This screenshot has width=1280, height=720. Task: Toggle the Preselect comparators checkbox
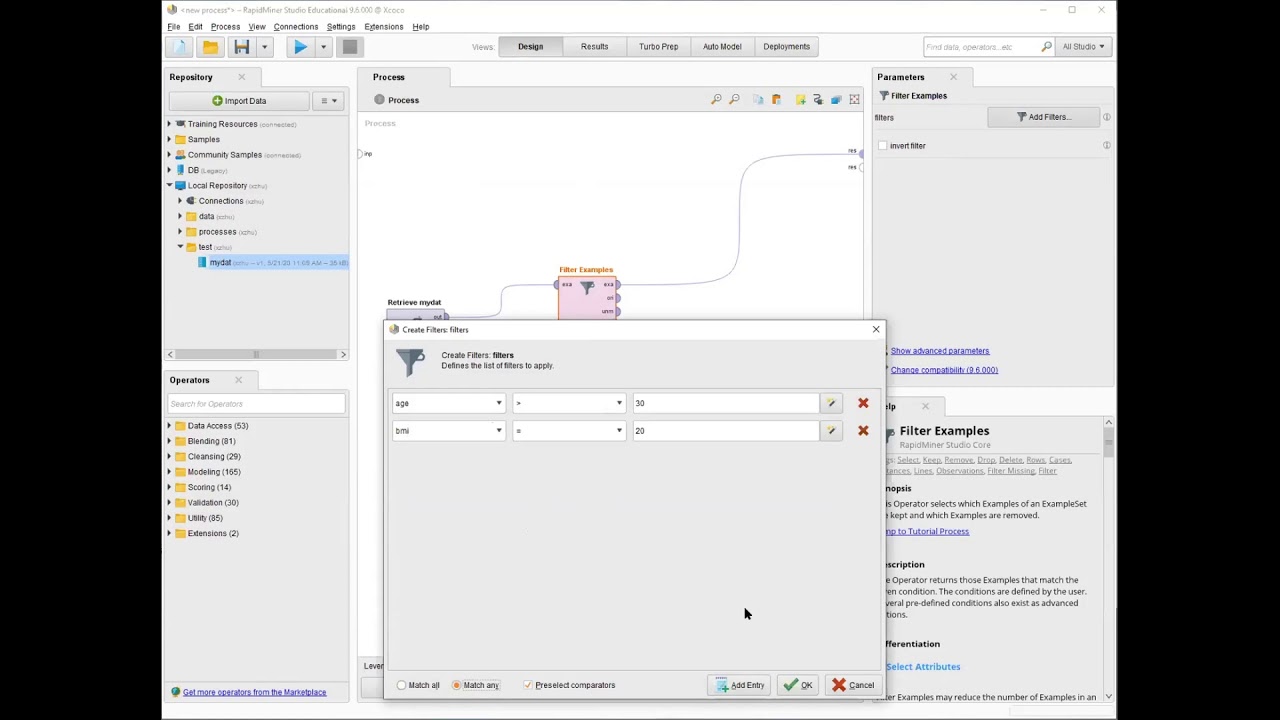point(528,686)
